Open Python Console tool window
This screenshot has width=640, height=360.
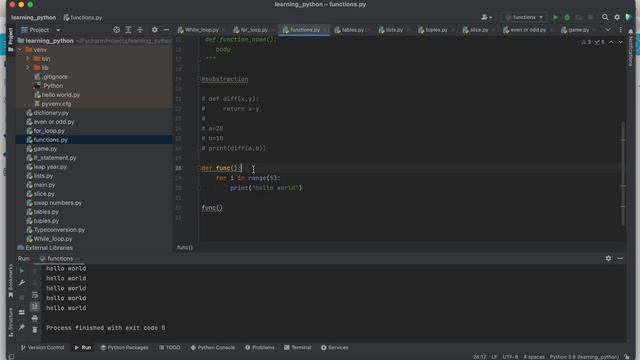213,347
